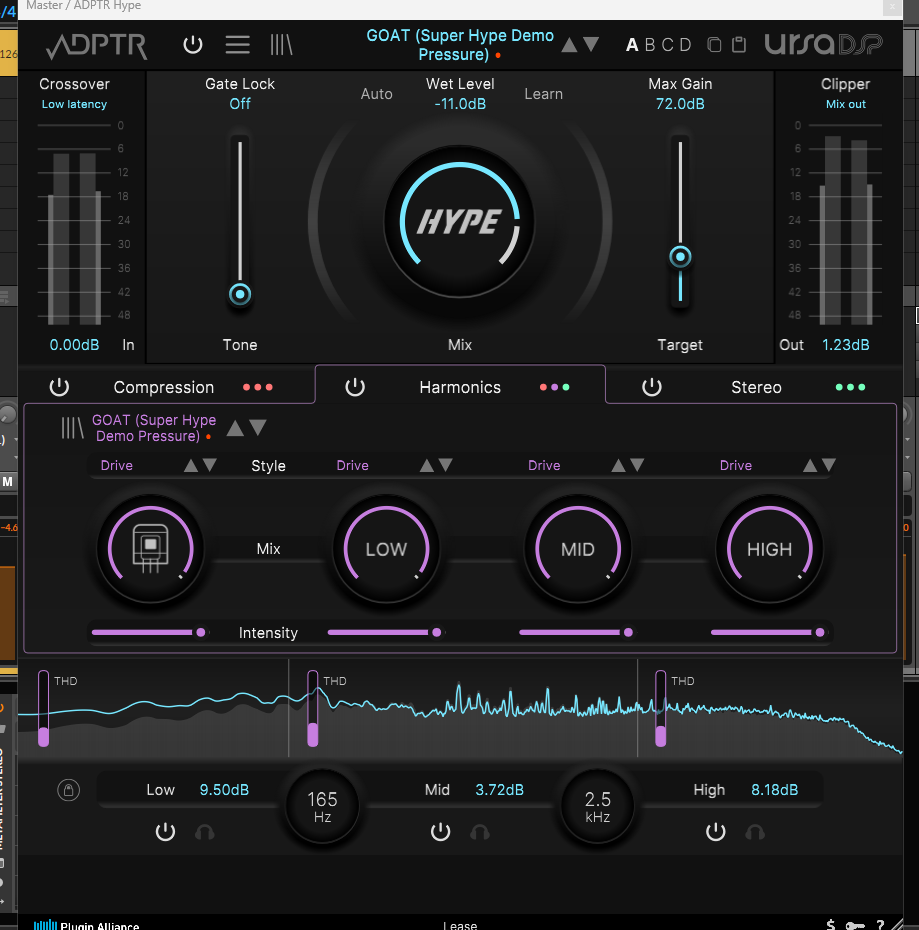This screenshot has height=930, width=919.
Task: Switch to state A
Action: click(632, 45)
